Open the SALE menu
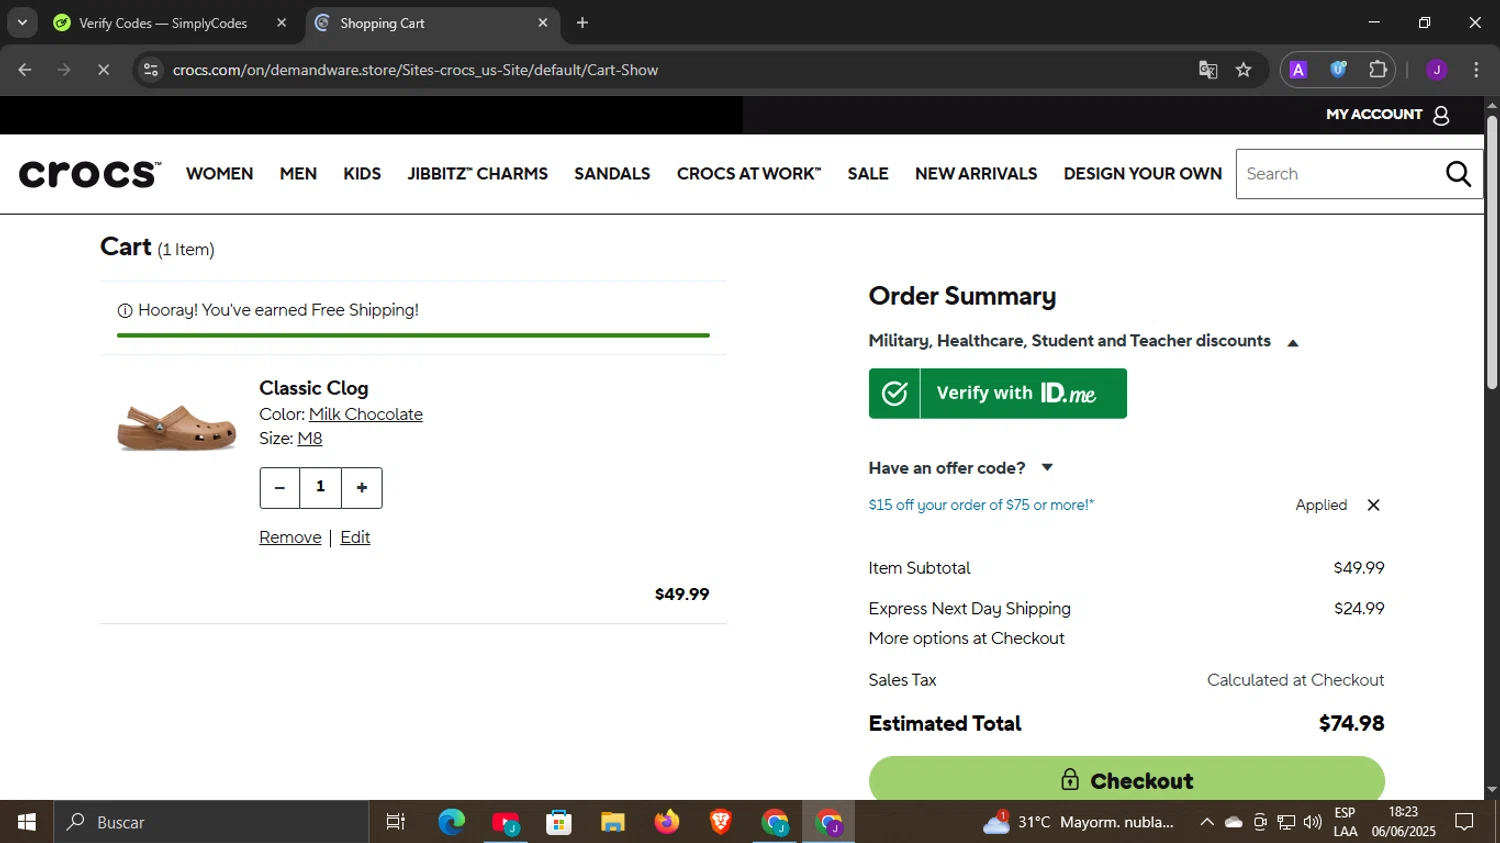The image size is (1500, 843). coord(868,174)
